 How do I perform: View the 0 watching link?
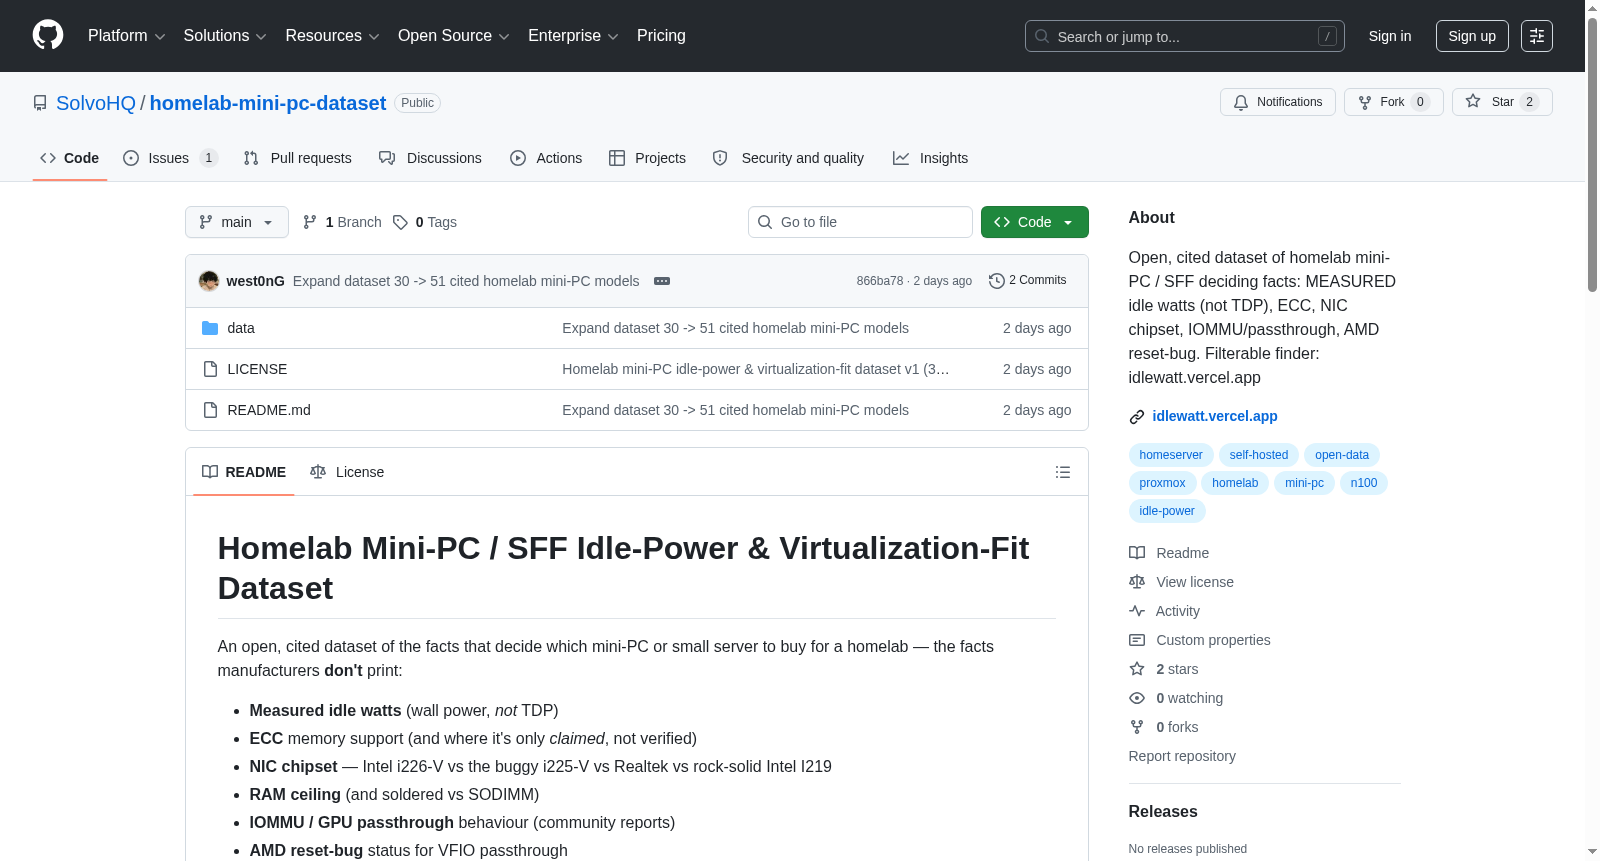click(1176, 698)
